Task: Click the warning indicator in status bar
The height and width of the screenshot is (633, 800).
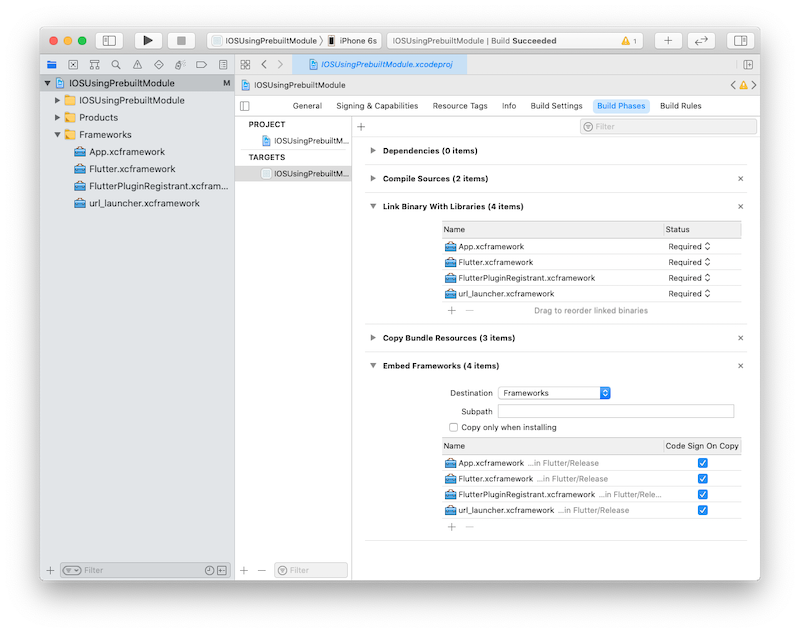Action: click(629, 41)
